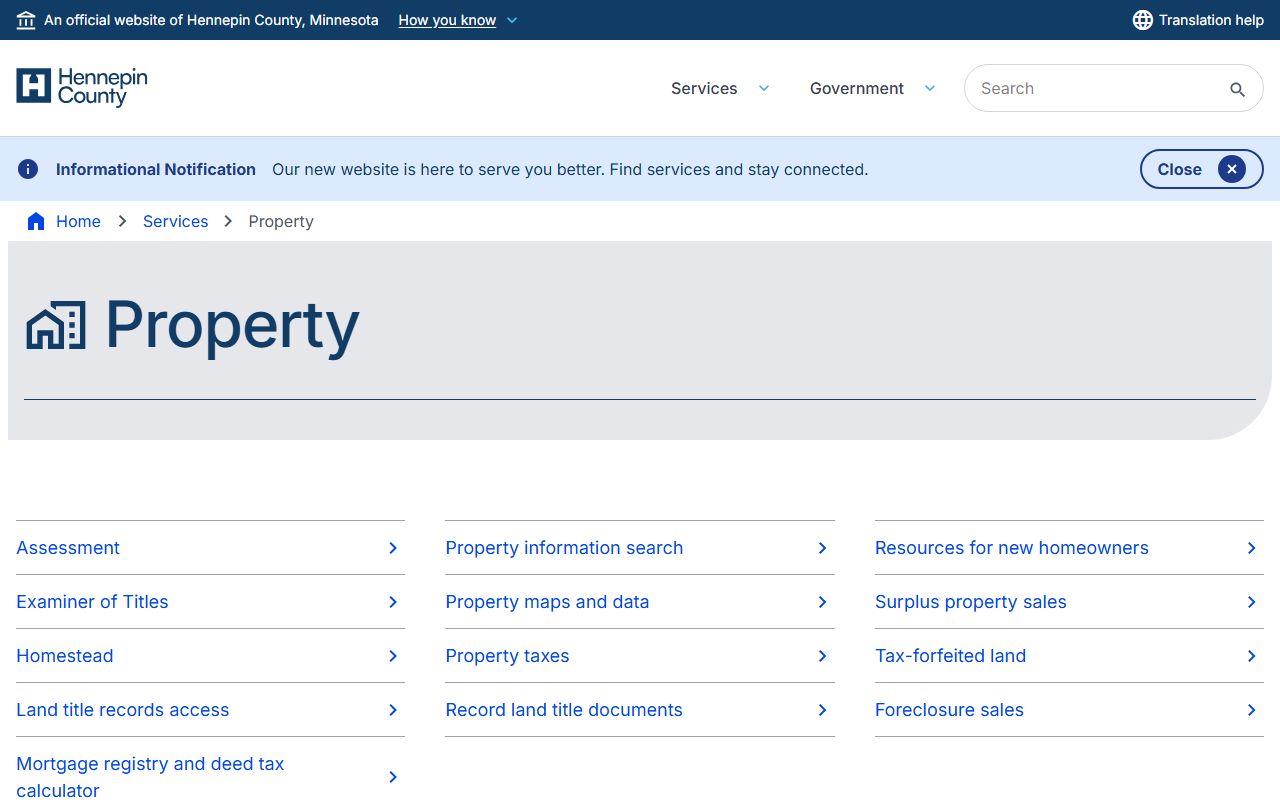Go to Services in the breadcrumb

(175, 221)
